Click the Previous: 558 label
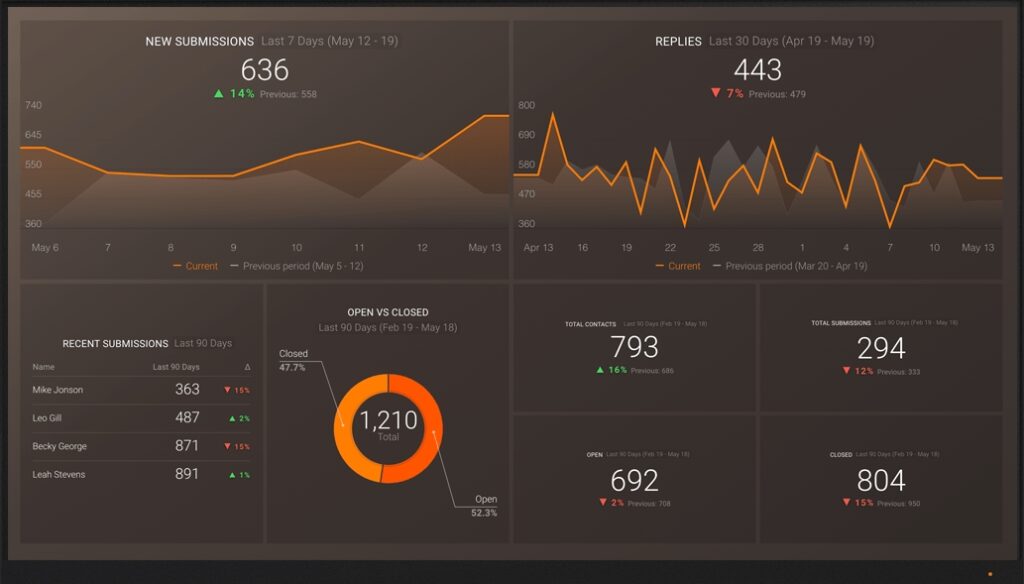Image resolution: width=1024 pixels, height=584 pixels. point(288,94)
